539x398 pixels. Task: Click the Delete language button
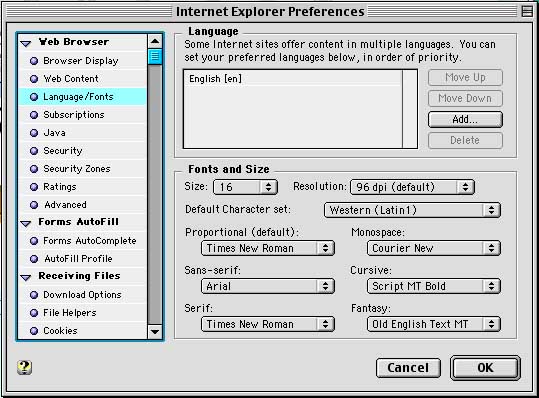pos(465,140)
